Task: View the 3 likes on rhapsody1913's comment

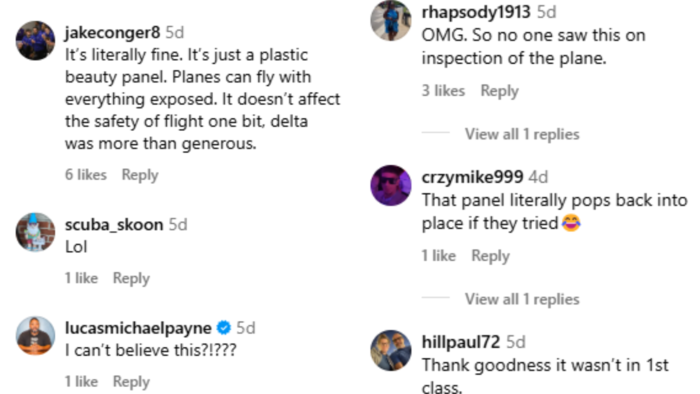Action: 443,91
